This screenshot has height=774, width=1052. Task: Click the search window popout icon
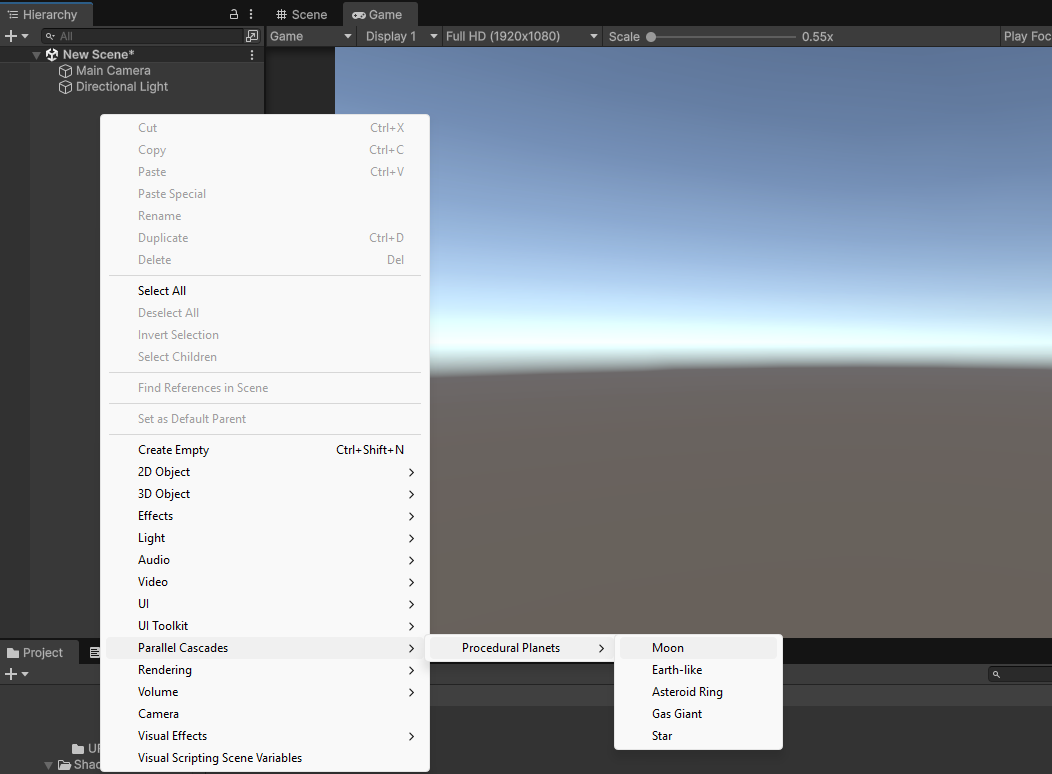[x=253, y=35]
